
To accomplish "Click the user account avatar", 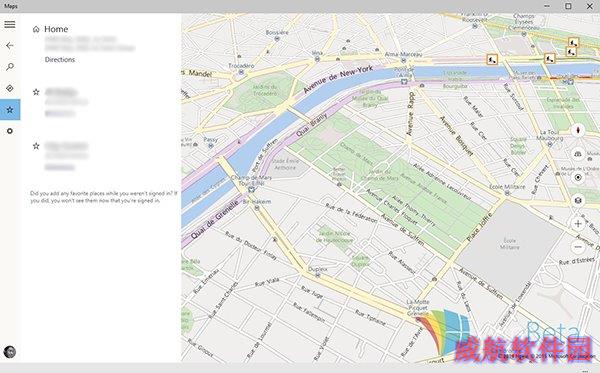I will click(x=10, y=351).
